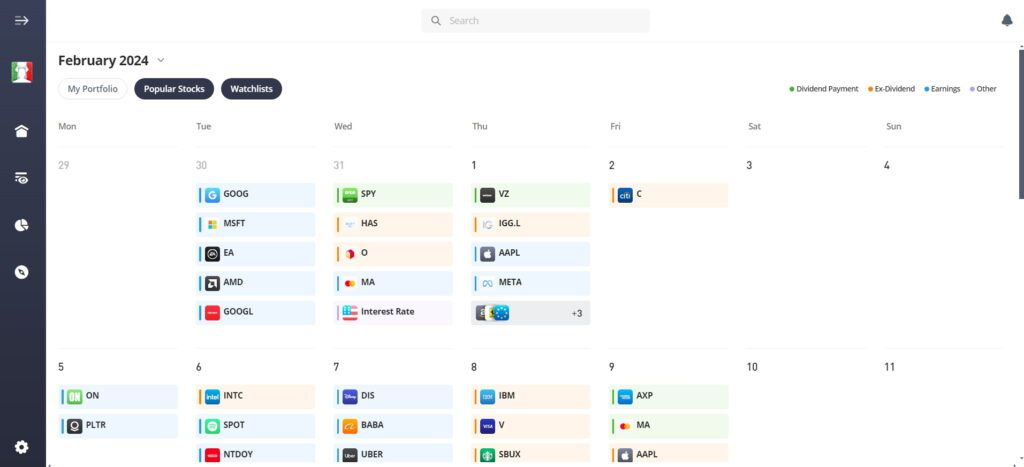Click the MSFT logo icon

(212, 225)
